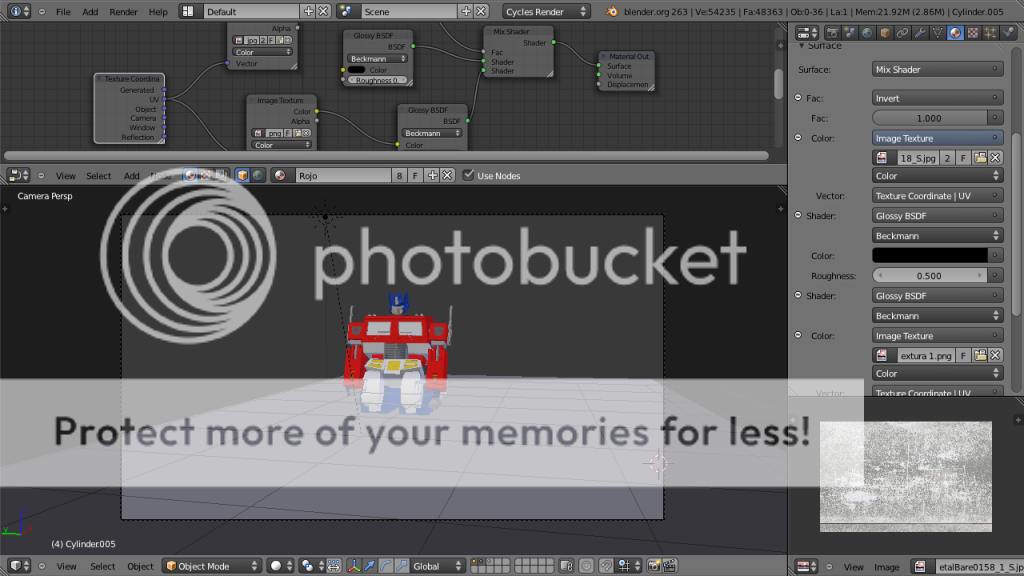Select the texture nodes tree type
1024x576 pixels.
206,175
